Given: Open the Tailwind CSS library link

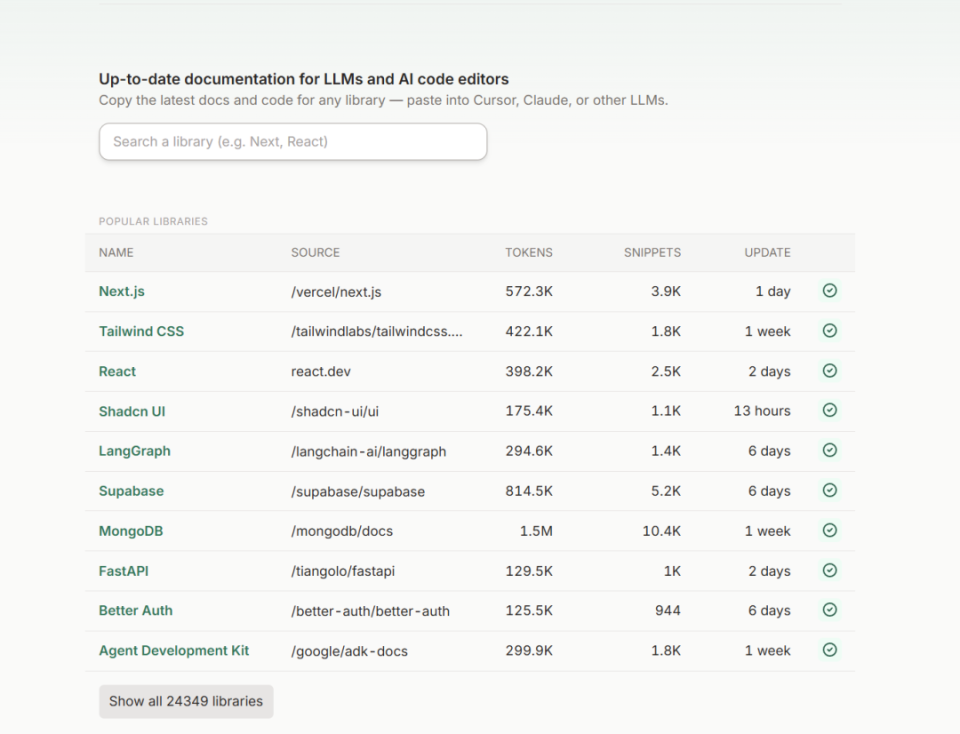Looking at the screenshot, I should pos(141,331).
